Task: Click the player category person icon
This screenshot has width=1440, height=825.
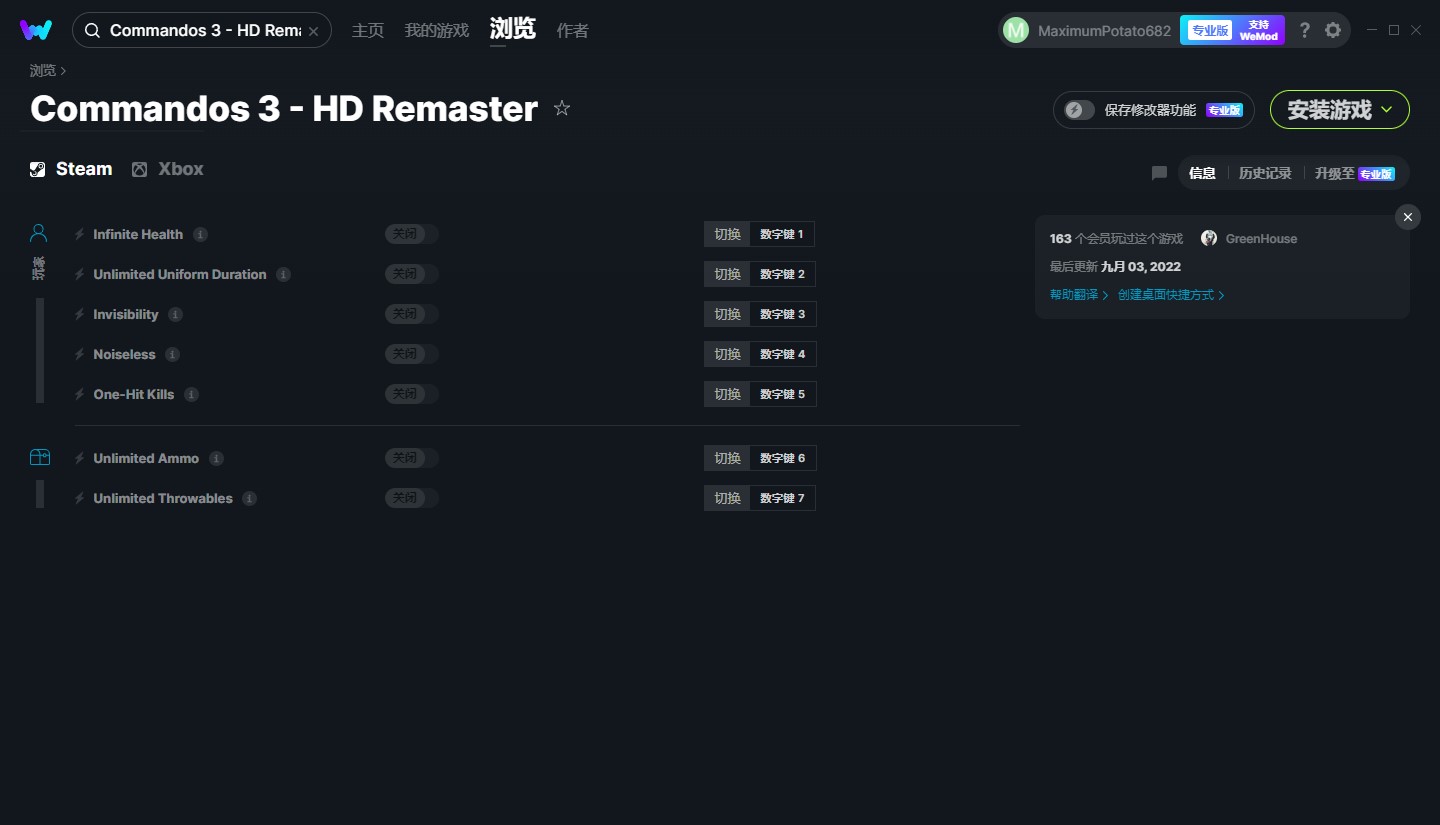Action: 39,233
